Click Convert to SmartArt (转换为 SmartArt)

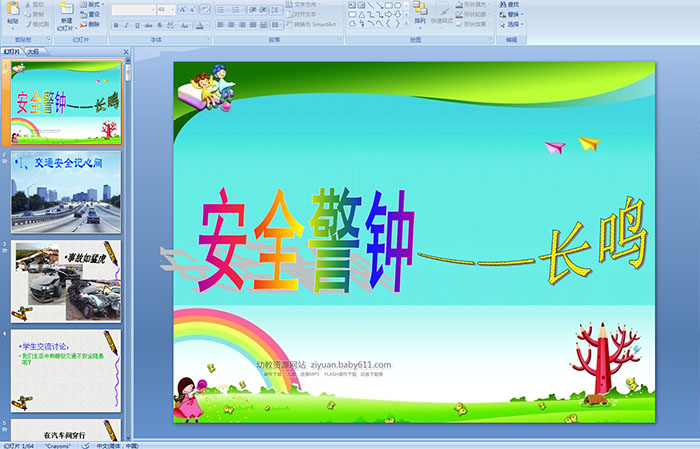(313, 24)
